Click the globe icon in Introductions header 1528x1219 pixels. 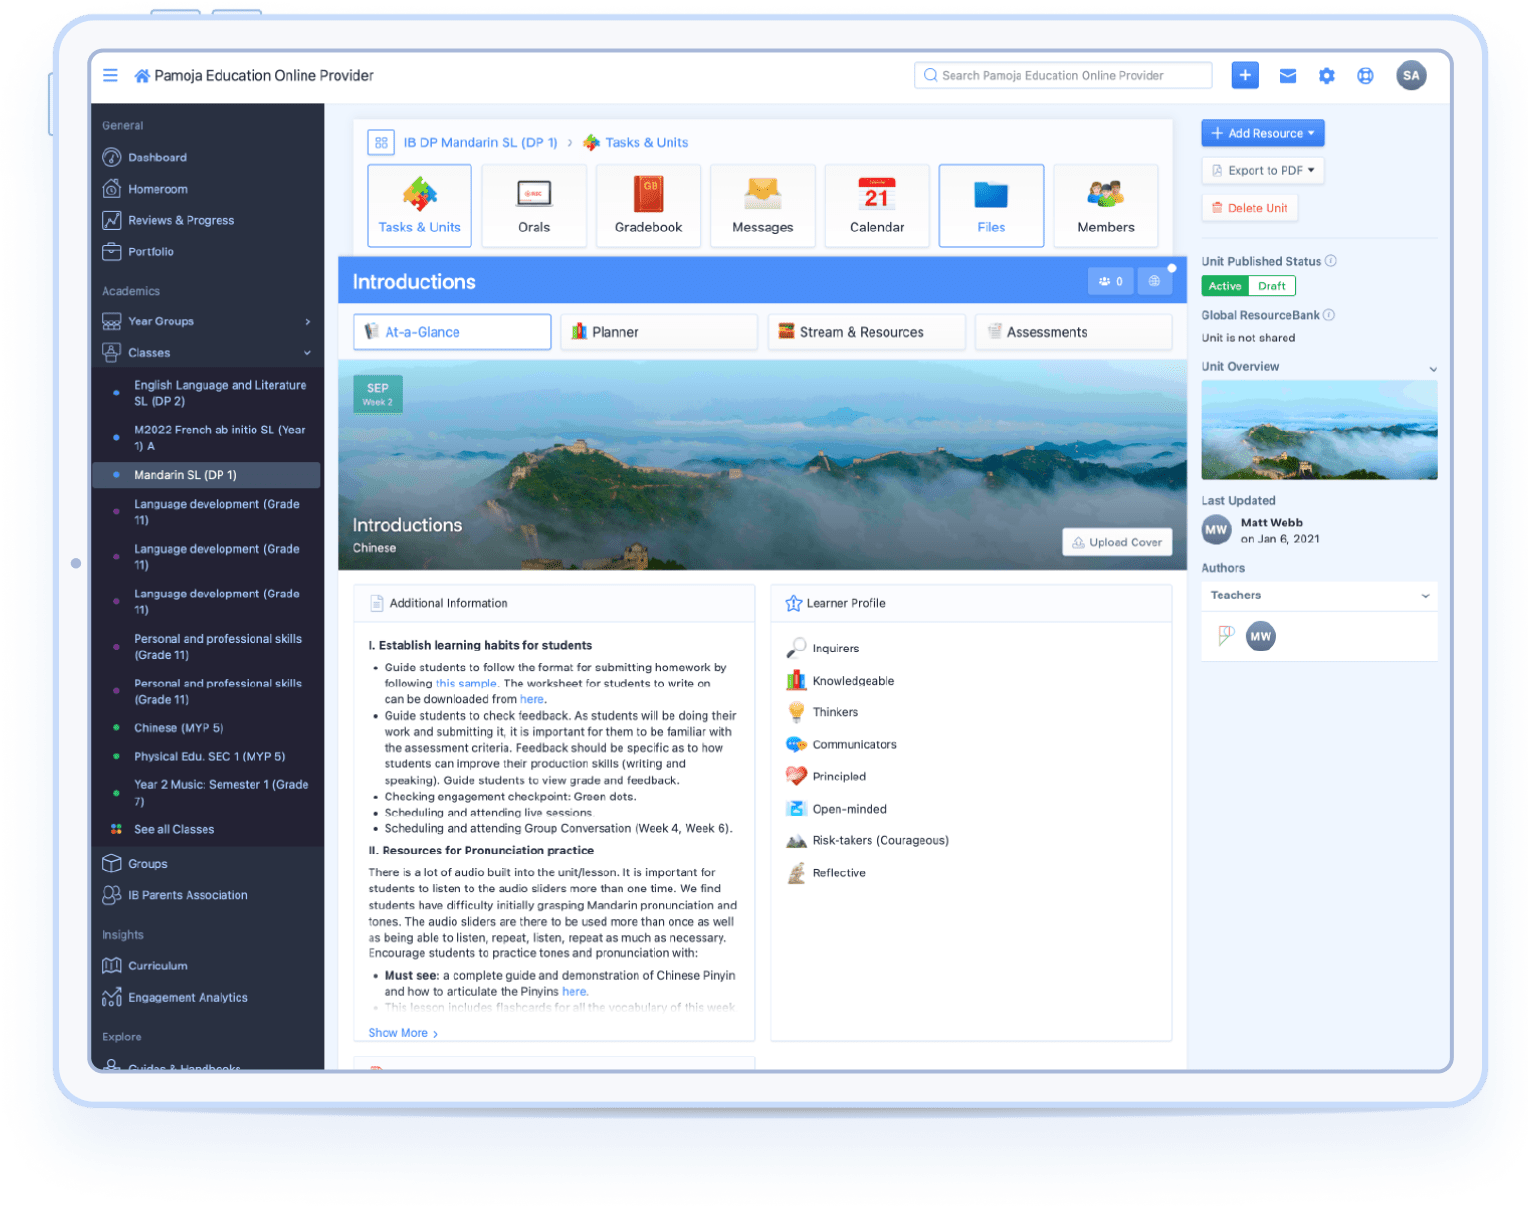pyautogui.click(x=1155, y=281)
